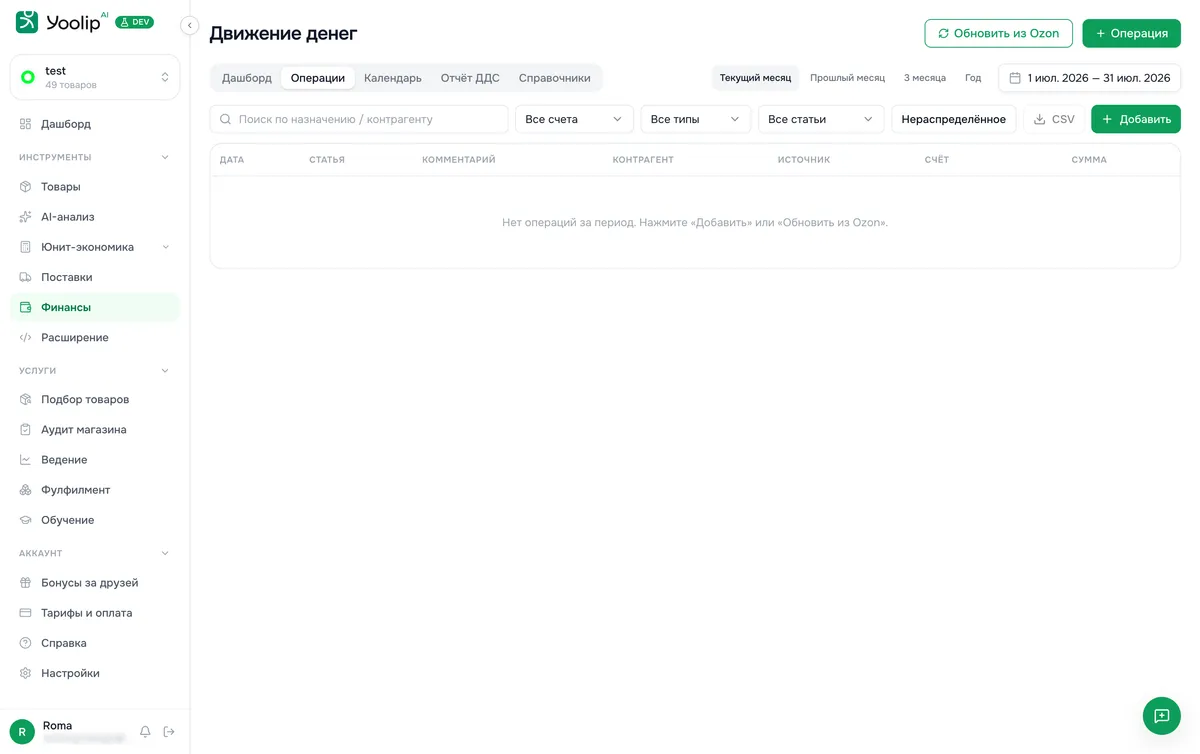Open the Все типы dropdown
The image size is (1200, 754).
point(695,119)
